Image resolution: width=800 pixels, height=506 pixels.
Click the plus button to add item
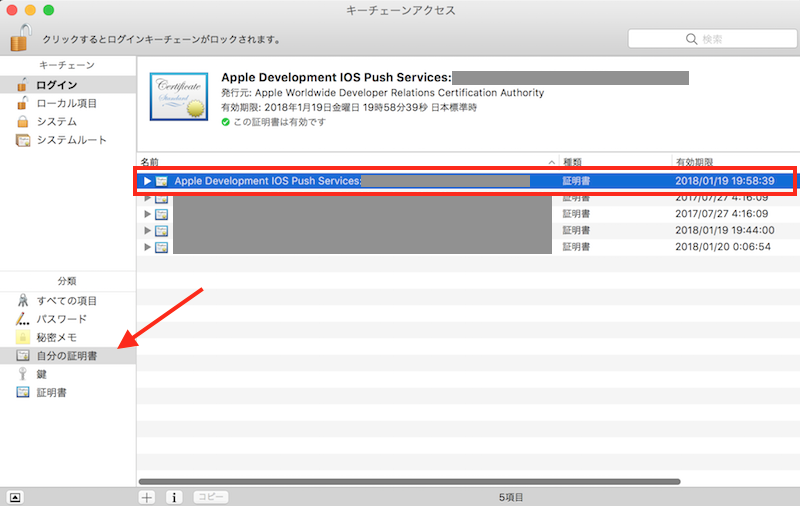click(x=147, y=497)
